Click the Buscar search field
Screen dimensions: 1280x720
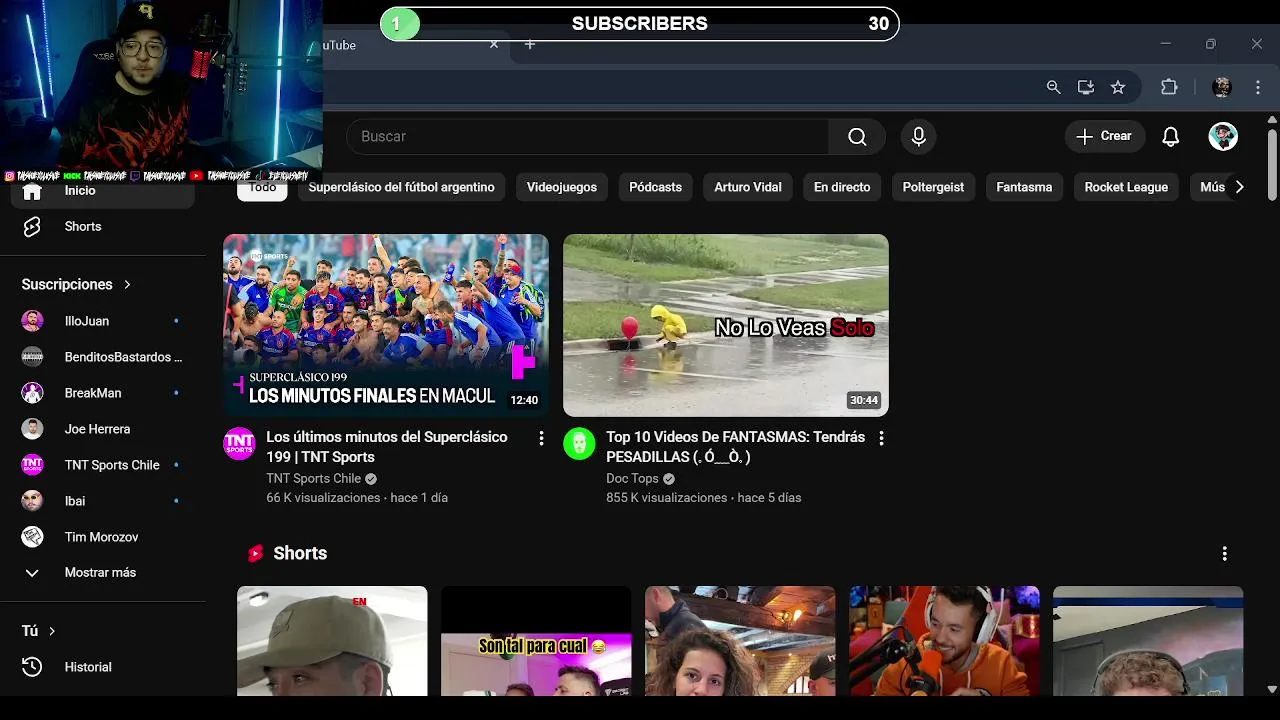588,137
